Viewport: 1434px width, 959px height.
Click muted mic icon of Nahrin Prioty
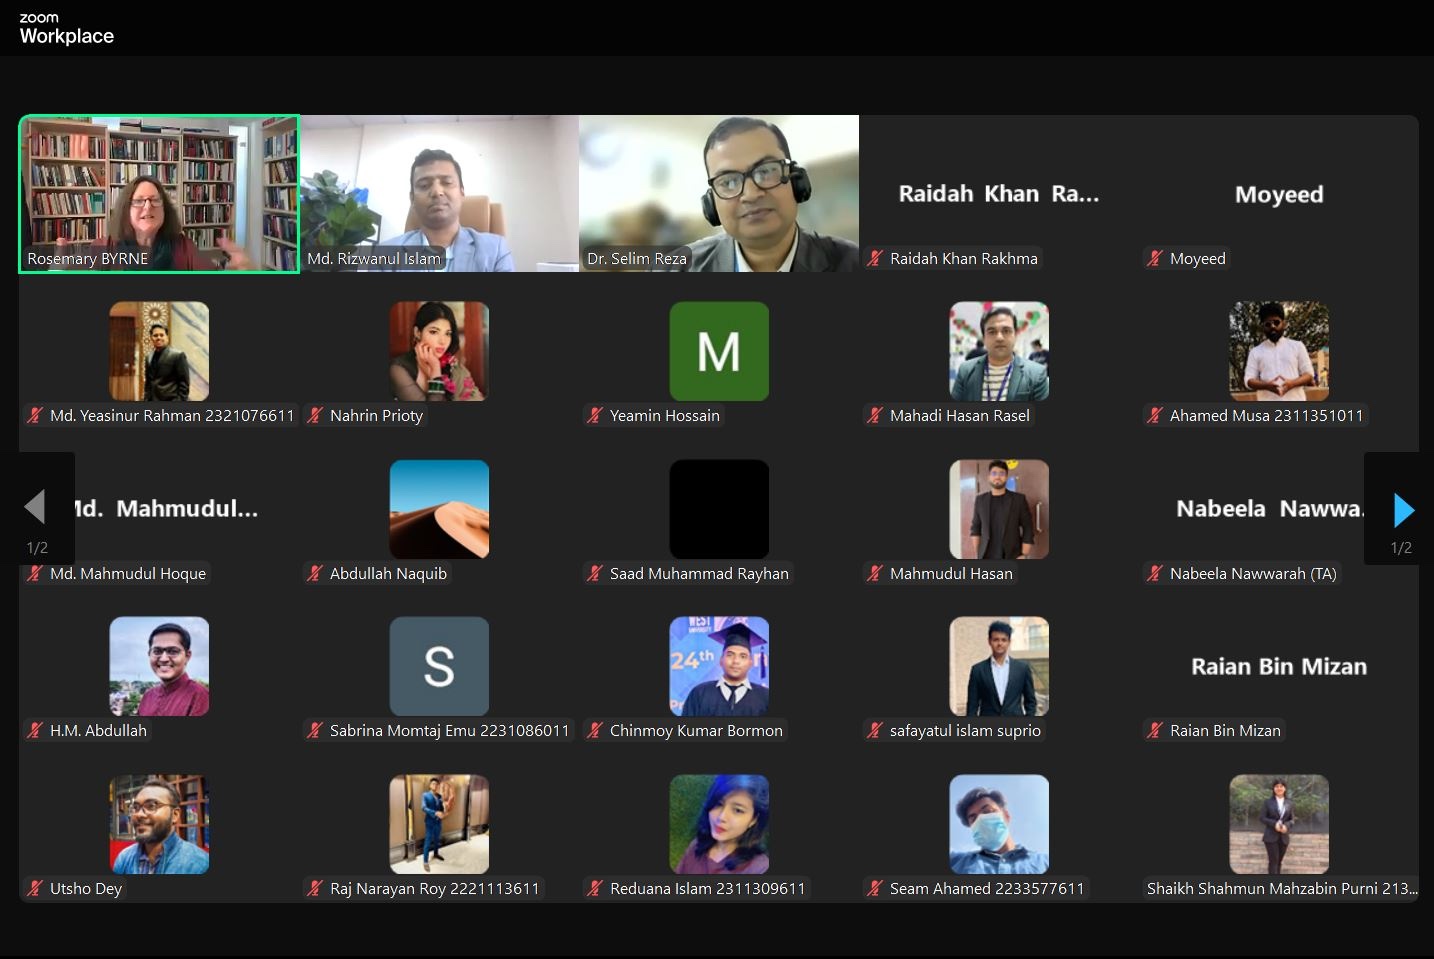point(315,416)
